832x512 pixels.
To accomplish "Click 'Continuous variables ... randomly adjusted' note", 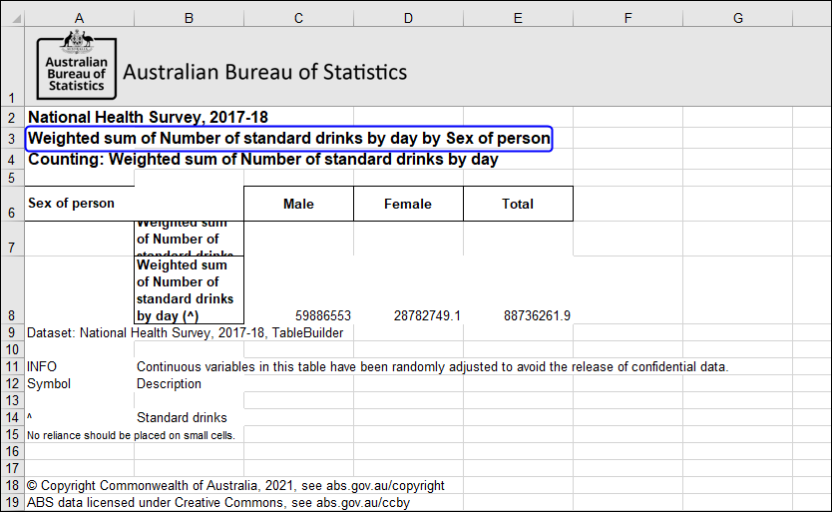I will (432, 367).
